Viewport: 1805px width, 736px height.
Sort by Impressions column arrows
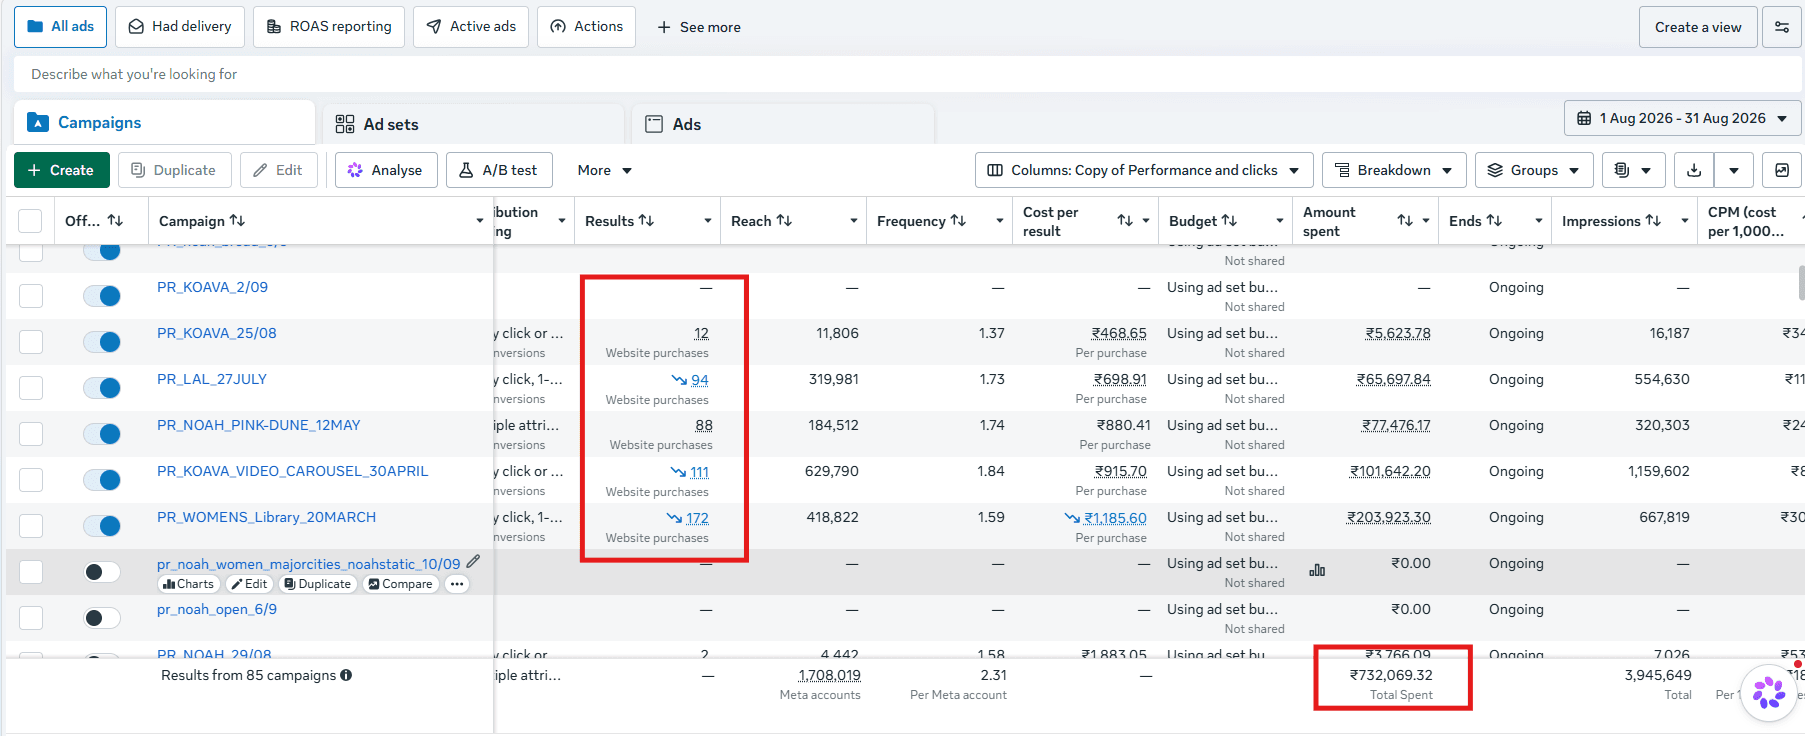click(1653, 221)
